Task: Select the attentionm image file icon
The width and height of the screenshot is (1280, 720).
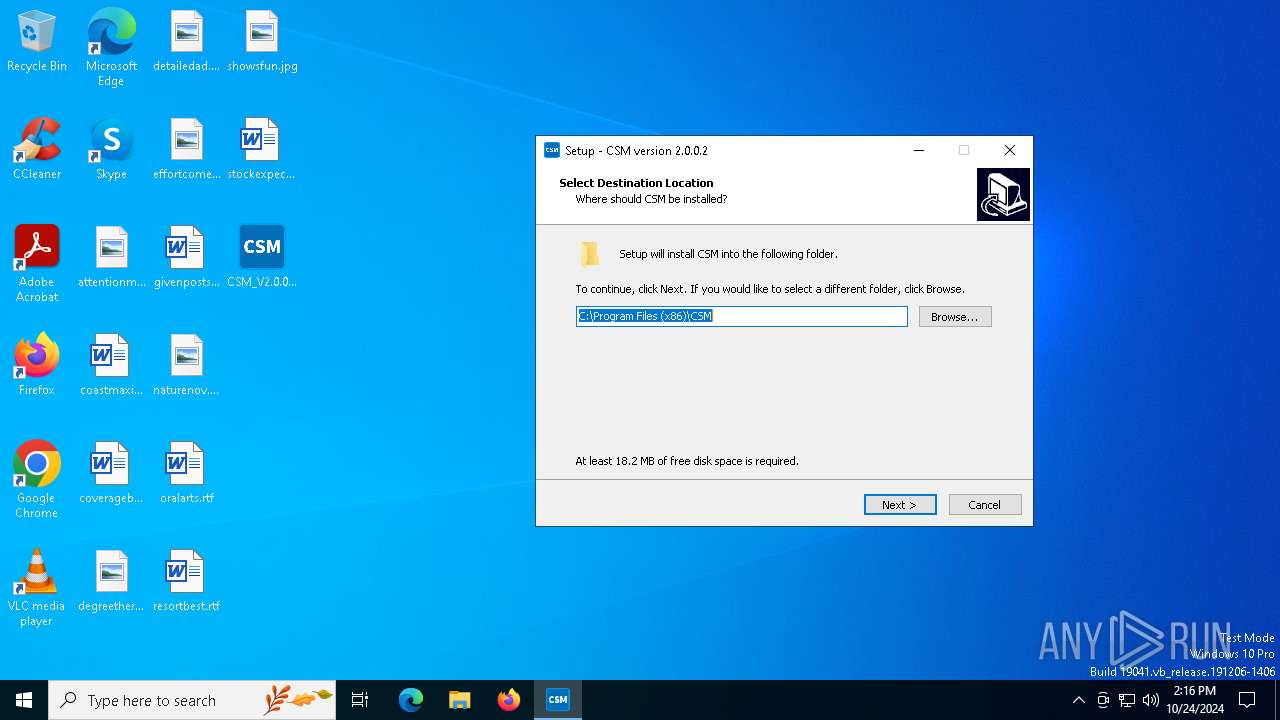Action: tap(111, 258)
